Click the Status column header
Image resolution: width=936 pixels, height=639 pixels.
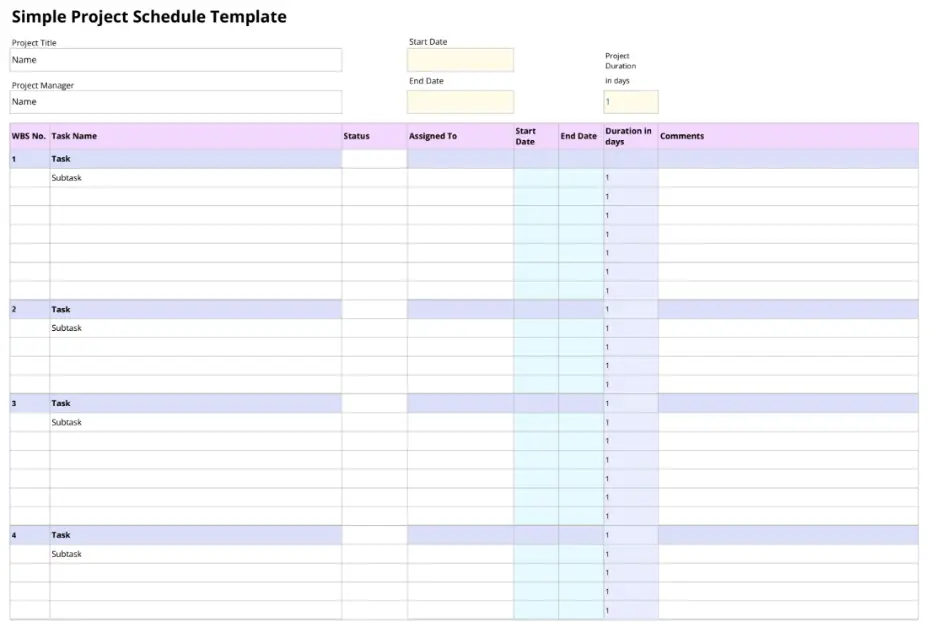(356, 135)
